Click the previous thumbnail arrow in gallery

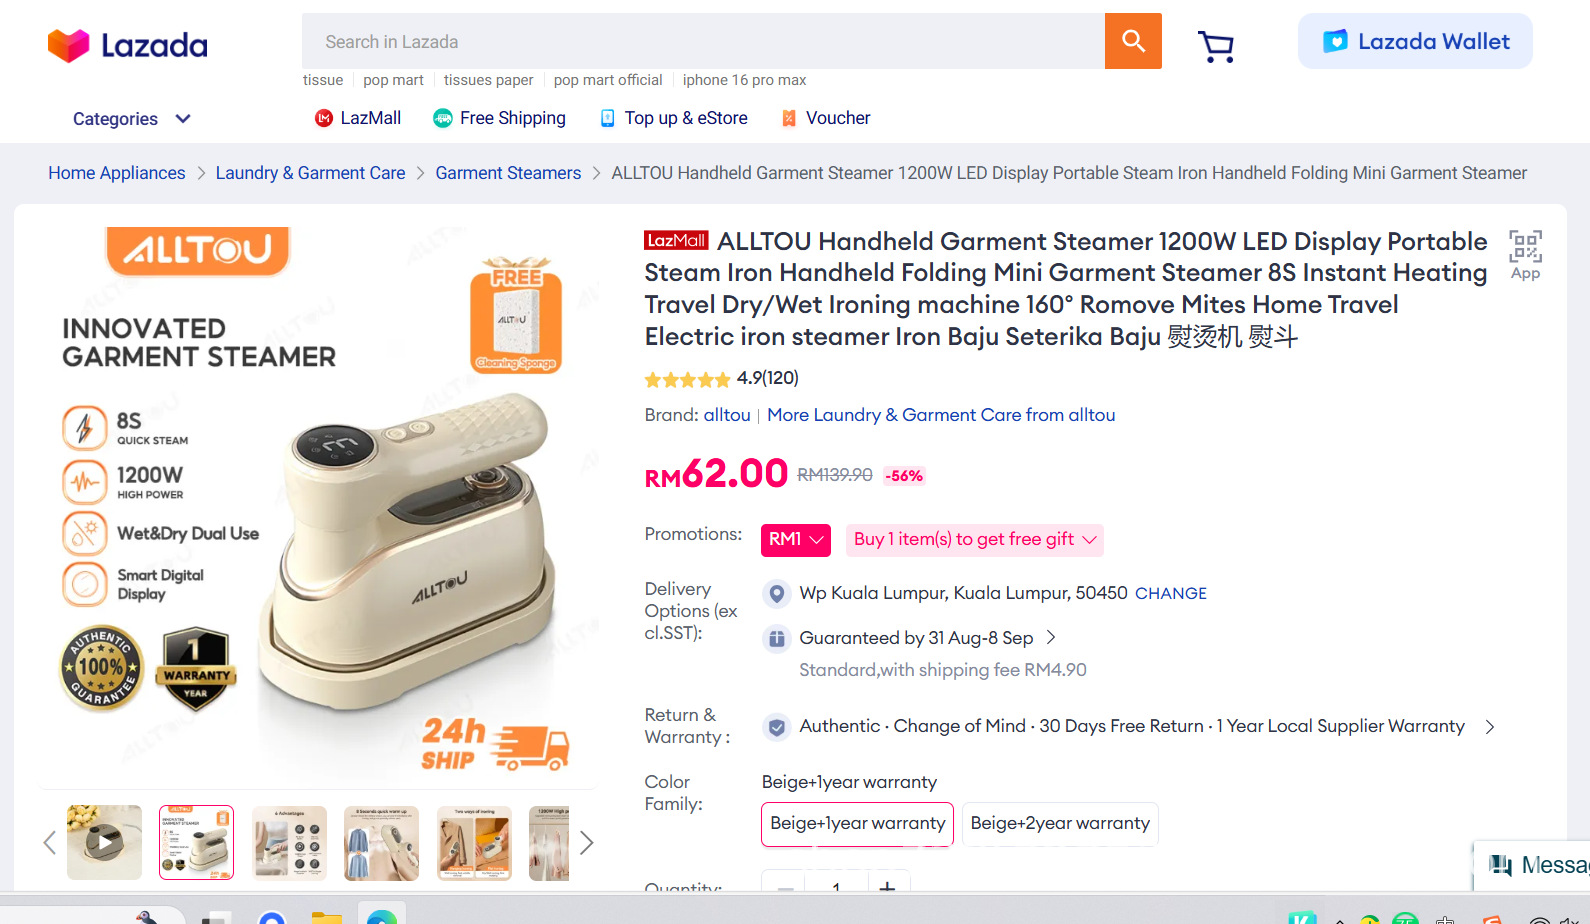49,843
